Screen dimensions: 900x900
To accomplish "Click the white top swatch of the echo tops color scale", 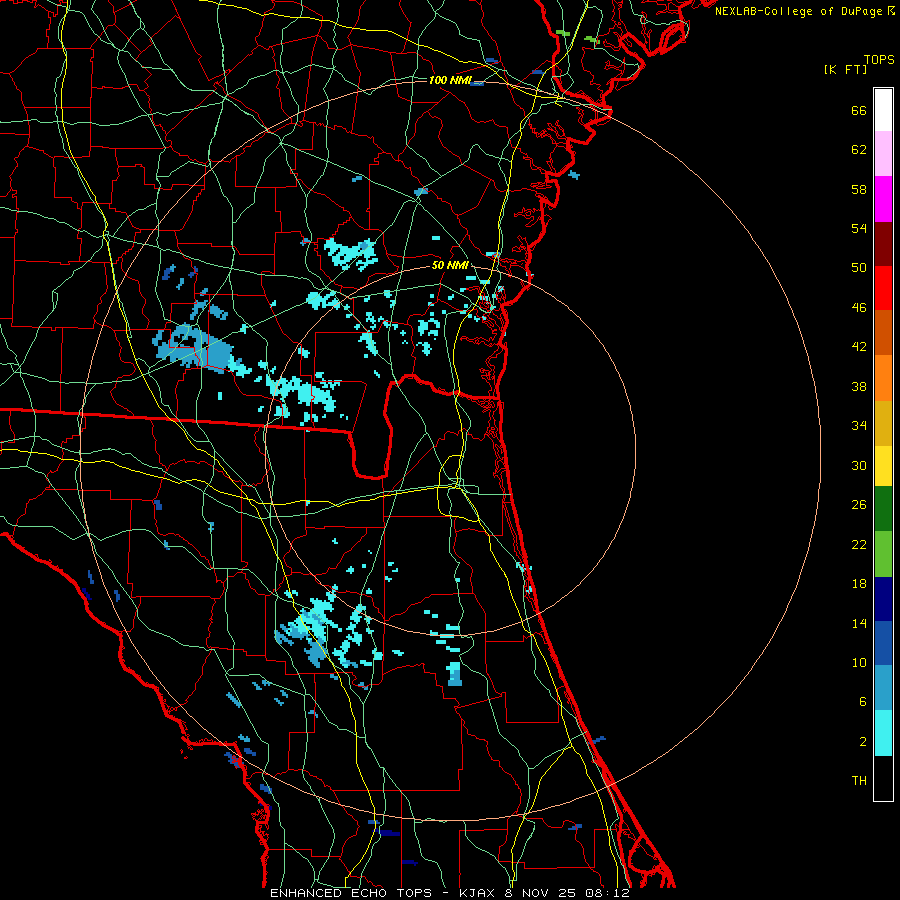I will coord(883,110).
